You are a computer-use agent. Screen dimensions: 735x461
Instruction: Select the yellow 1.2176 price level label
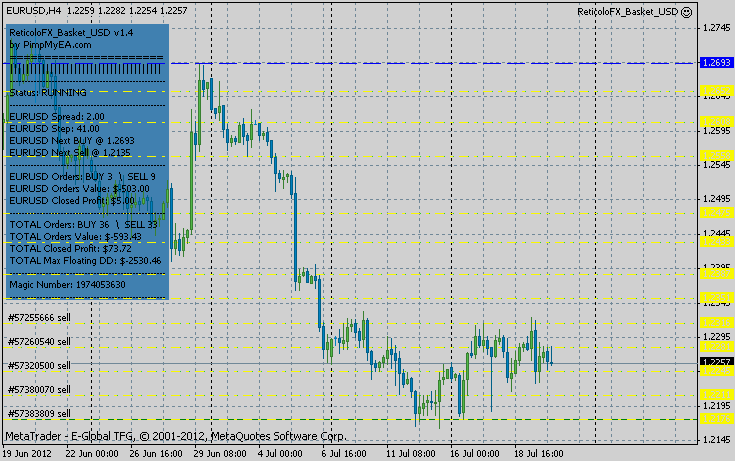click(716, 418)
